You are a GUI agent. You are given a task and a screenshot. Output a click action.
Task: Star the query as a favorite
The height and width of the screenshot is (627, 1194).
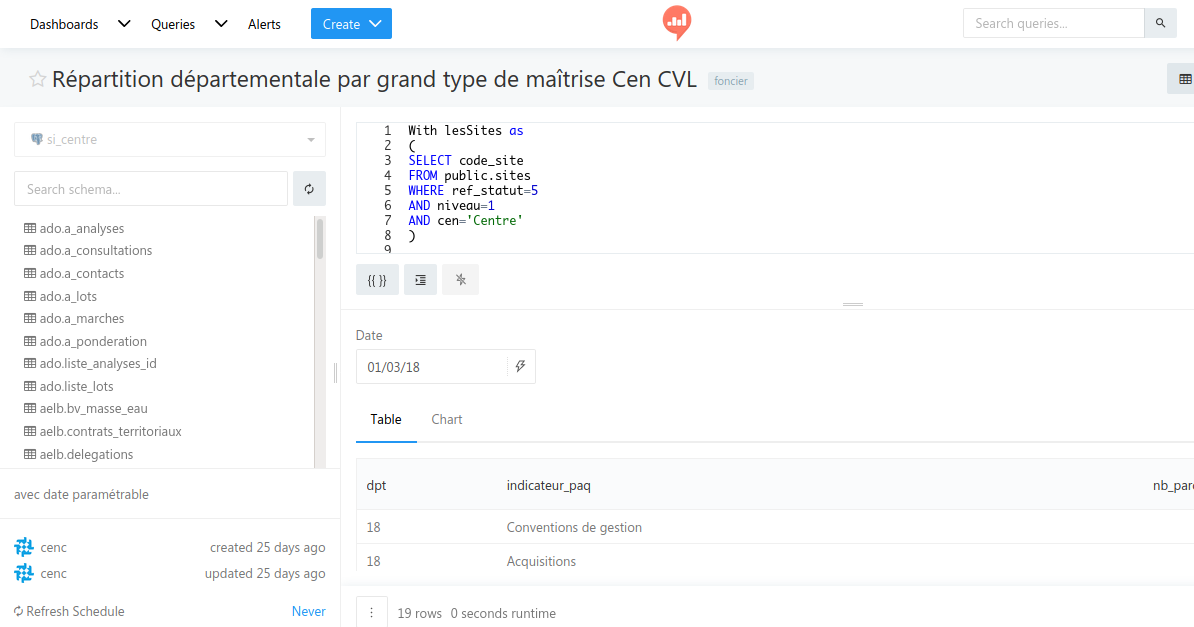(36, 78)
